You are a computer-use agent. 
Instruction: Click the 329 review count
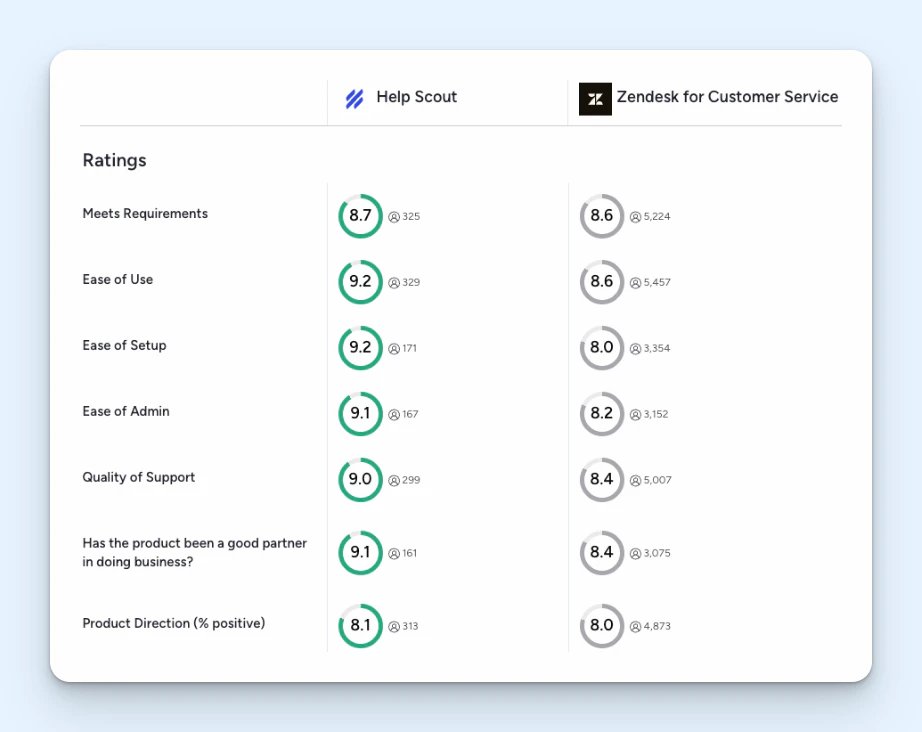tap(411, 282)
